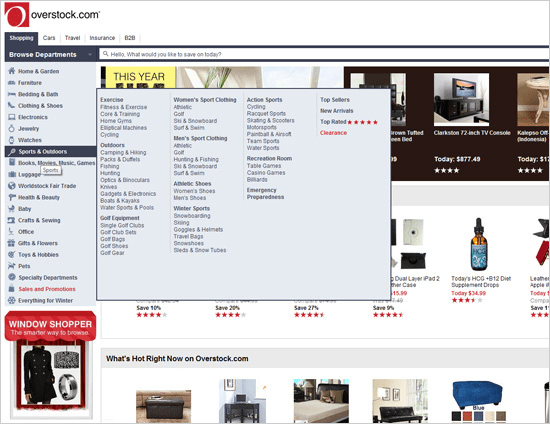Screen dimensions: 550x424
Task: Click the Everything for Winter snowflake icon
Action: click(12, 300)
